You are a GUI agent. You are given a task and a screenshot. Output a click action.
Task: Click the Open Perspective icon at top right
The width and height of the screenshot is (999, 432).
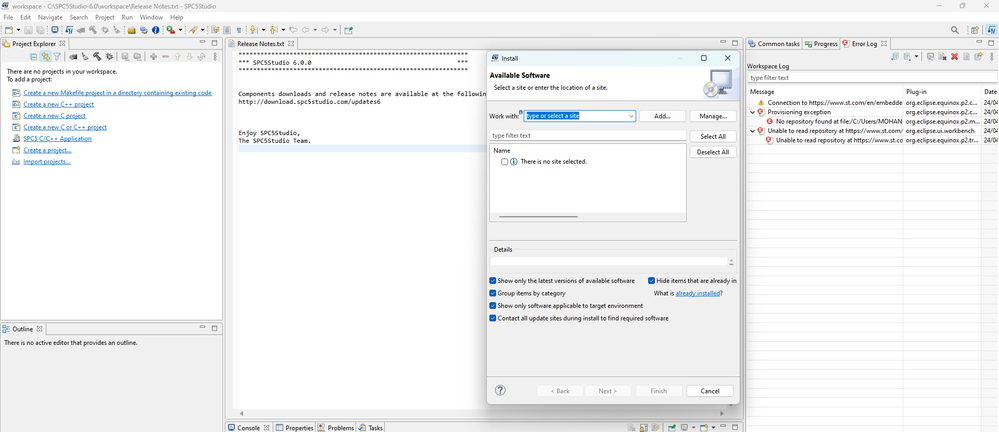[x=974, y=30]
